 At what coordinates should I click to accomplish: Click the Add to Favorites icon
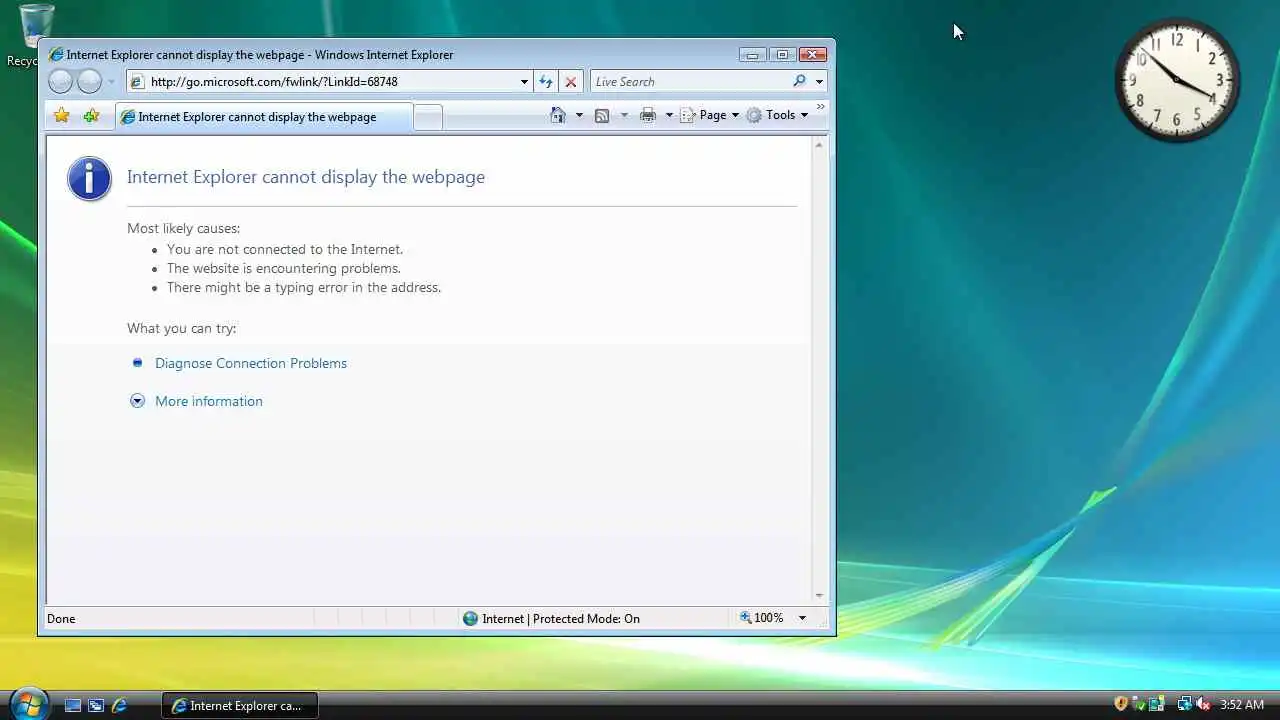(91, 116)
